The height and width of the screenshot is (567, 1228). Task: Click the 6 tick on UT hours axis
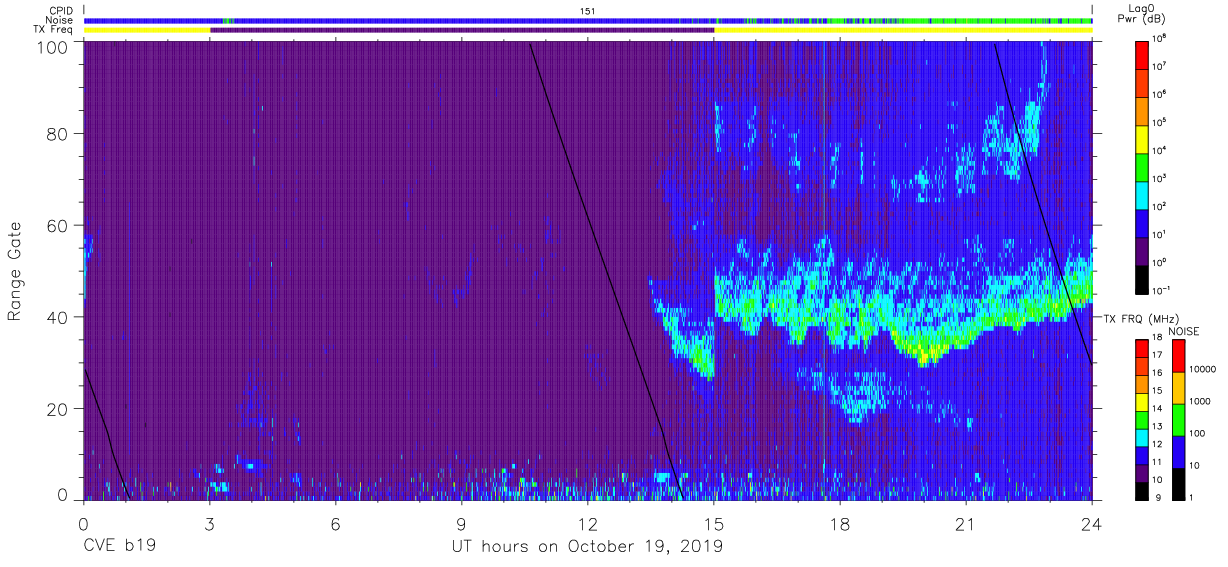tap(336, 524)
